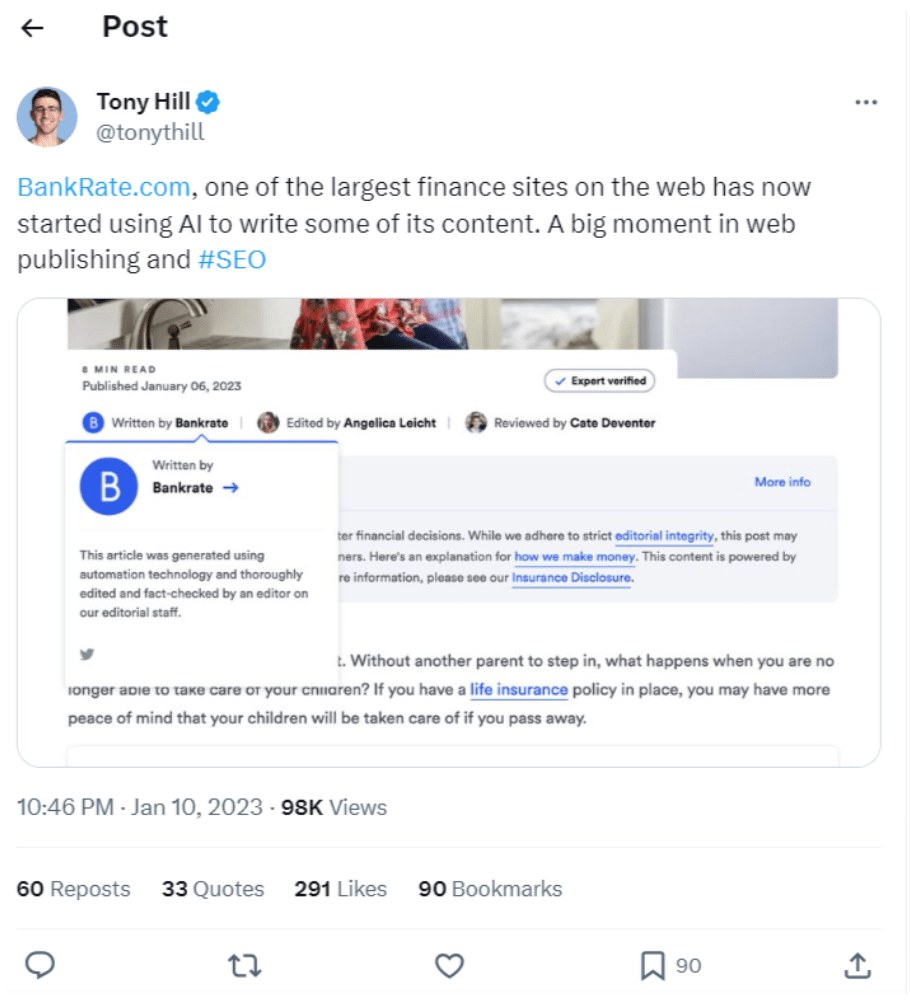The image size is (910, 1004).
Task: Click the #SEO hashtag
Action: [x=232, y=259]
